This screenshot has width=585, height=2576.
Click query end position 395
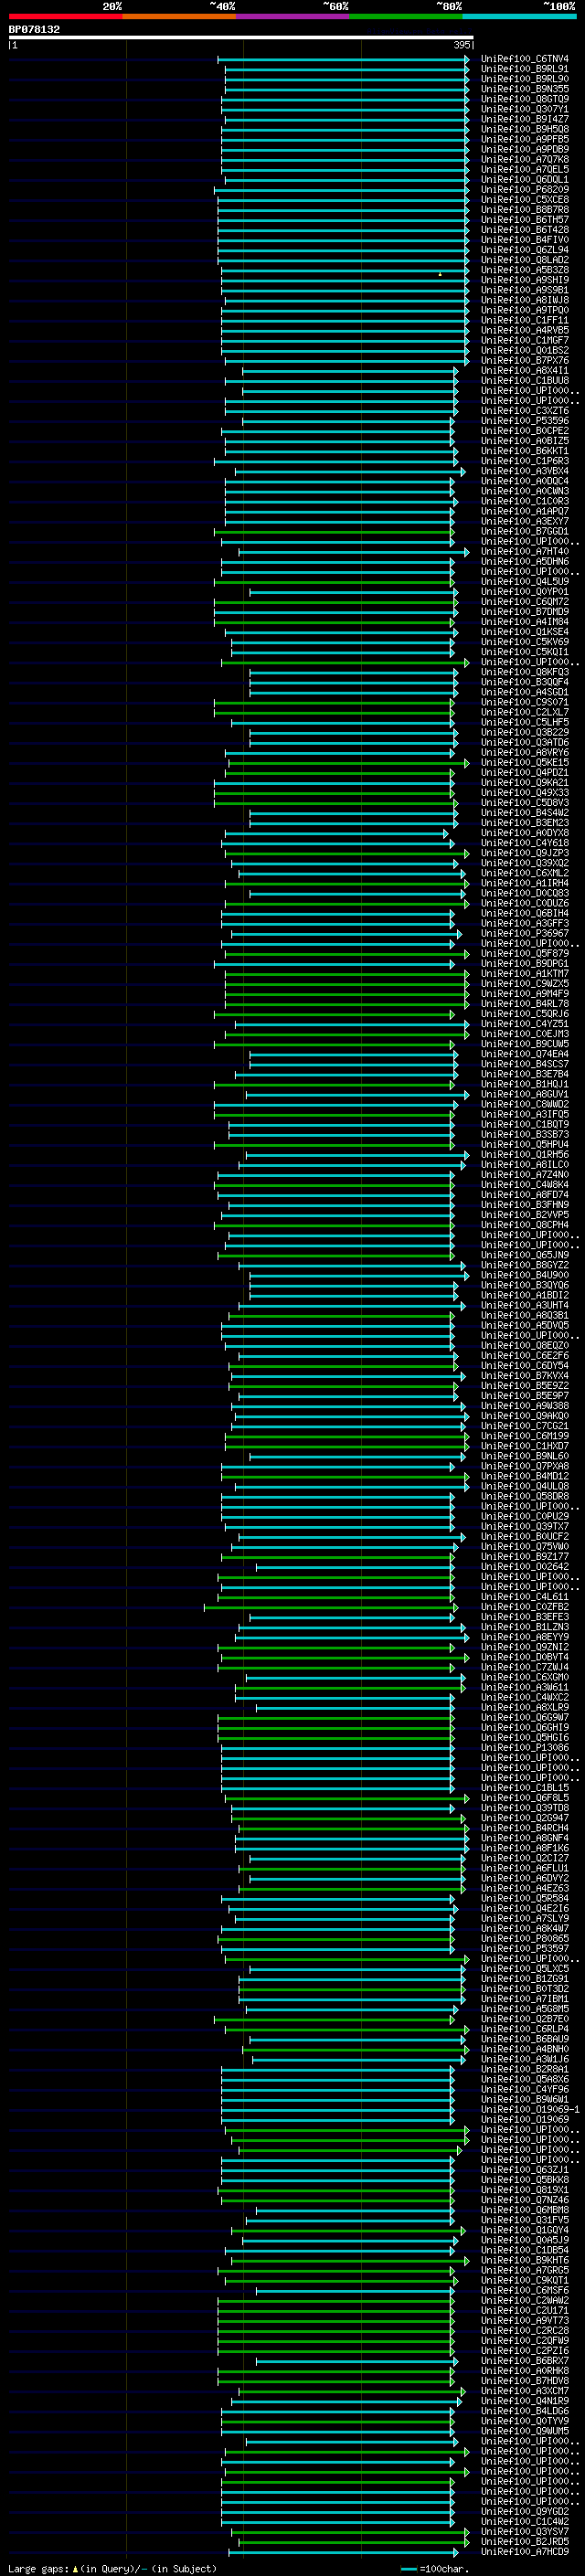[x=462, y=45]
